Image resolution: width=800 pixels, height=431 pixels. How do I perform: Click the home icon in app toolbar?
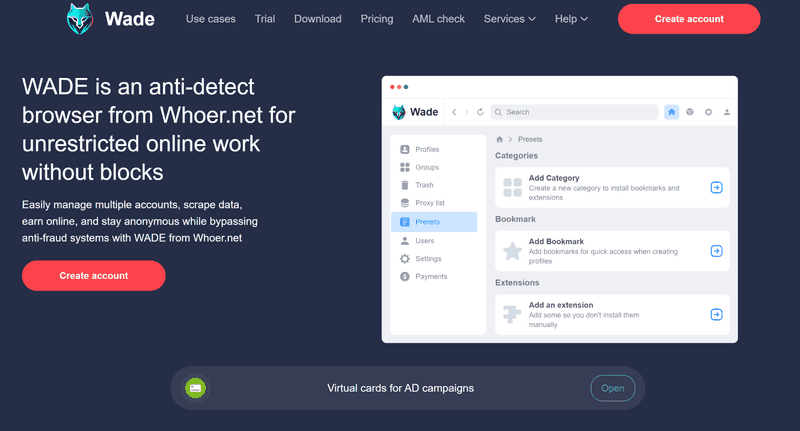[x=671, y=112]
